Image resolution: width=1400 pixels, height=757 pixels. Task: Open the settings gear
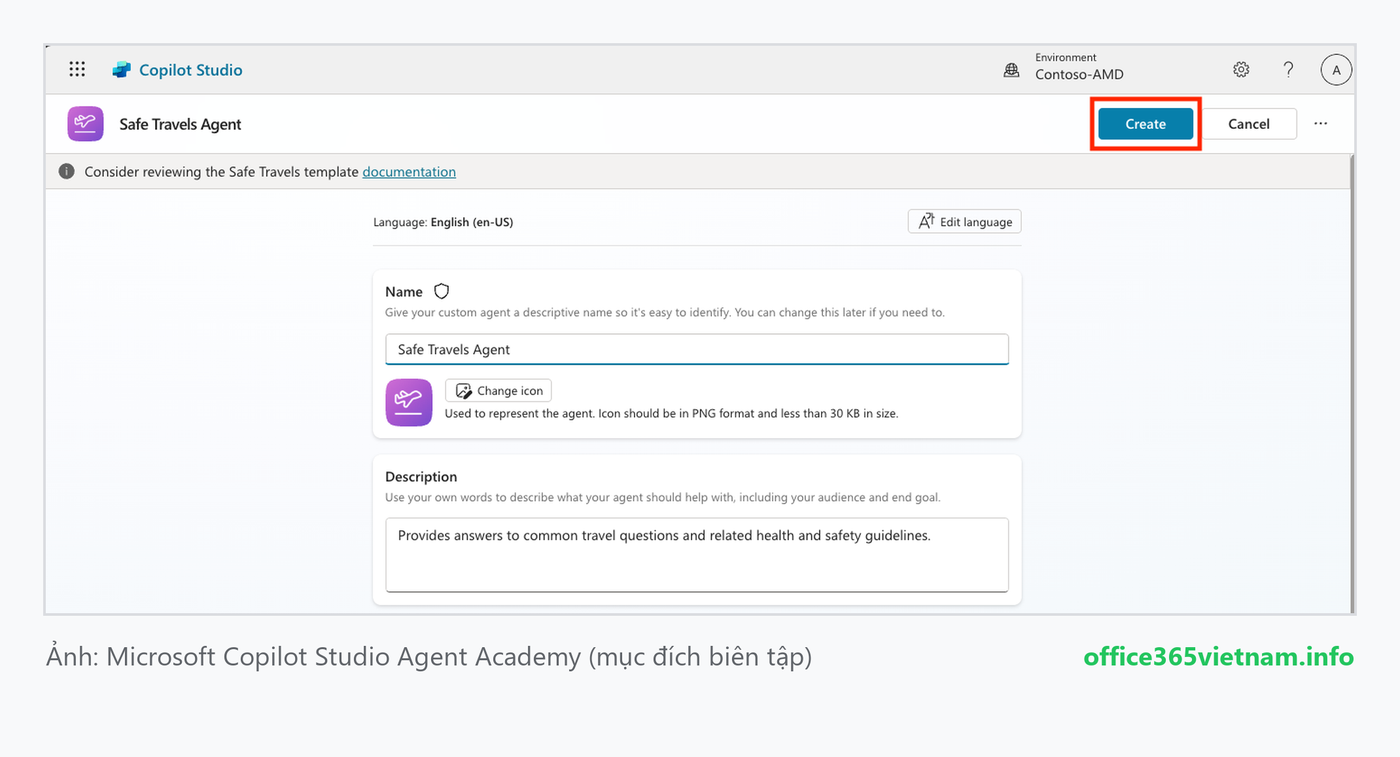pyautogui.click(x=1241, y=70)
